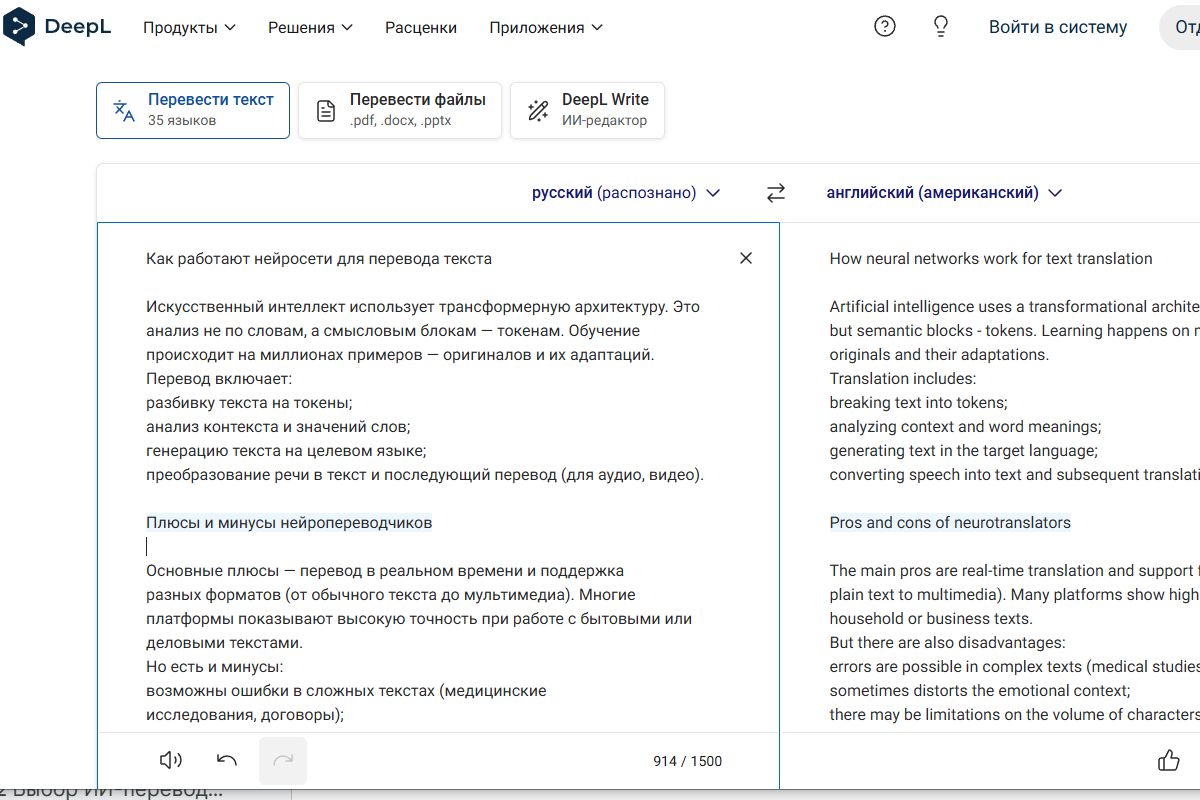Click the source line "Но есть и минусы:"

click(216, 667)
